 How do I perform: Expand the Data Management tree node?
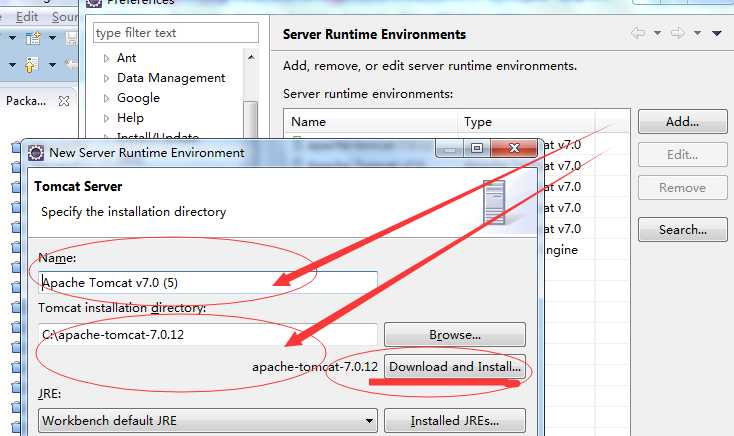(x=106, y=78)
